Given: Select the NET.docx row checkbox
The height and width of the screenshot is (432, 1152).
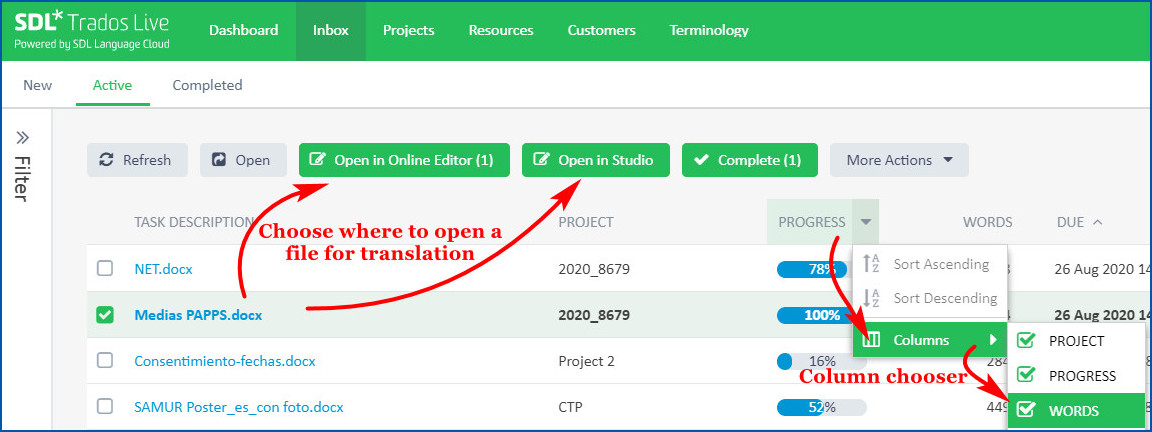Looking at the screenshot, I should pos(105,269).
